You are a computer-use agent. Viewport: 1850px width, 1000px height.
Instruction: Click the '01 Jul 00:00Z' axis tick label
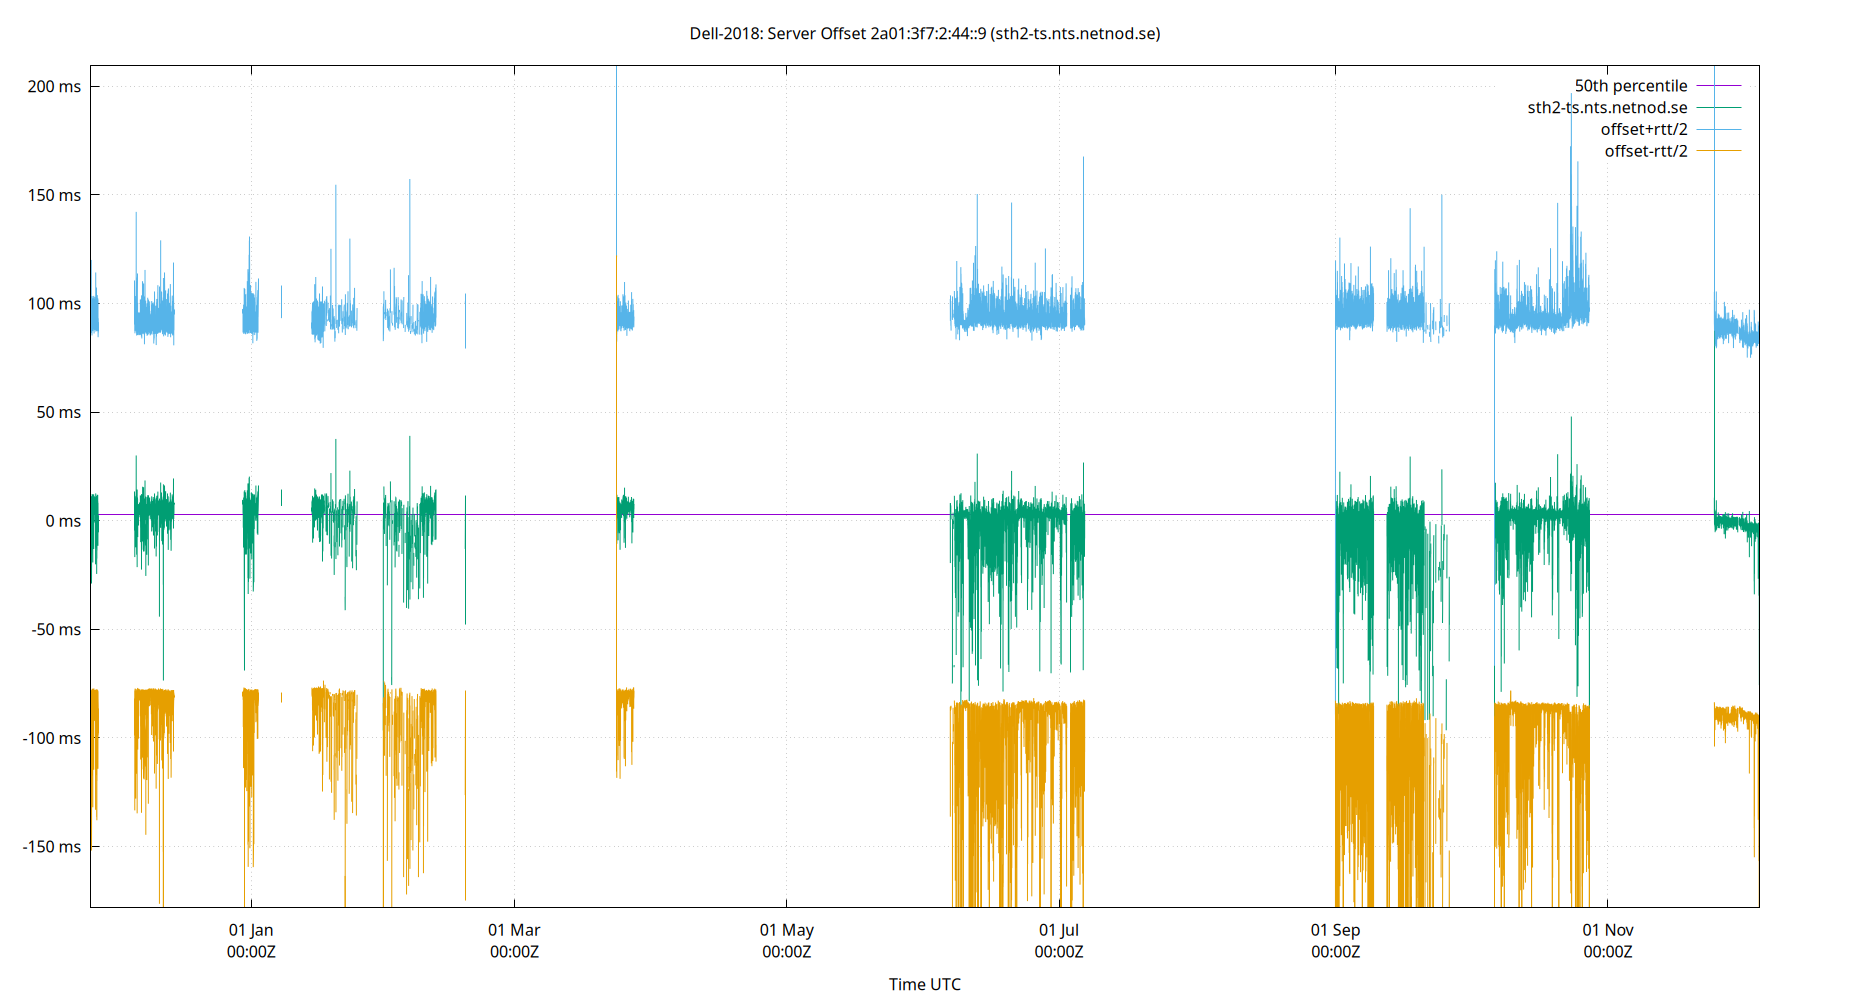click(x=1060, y=940)
